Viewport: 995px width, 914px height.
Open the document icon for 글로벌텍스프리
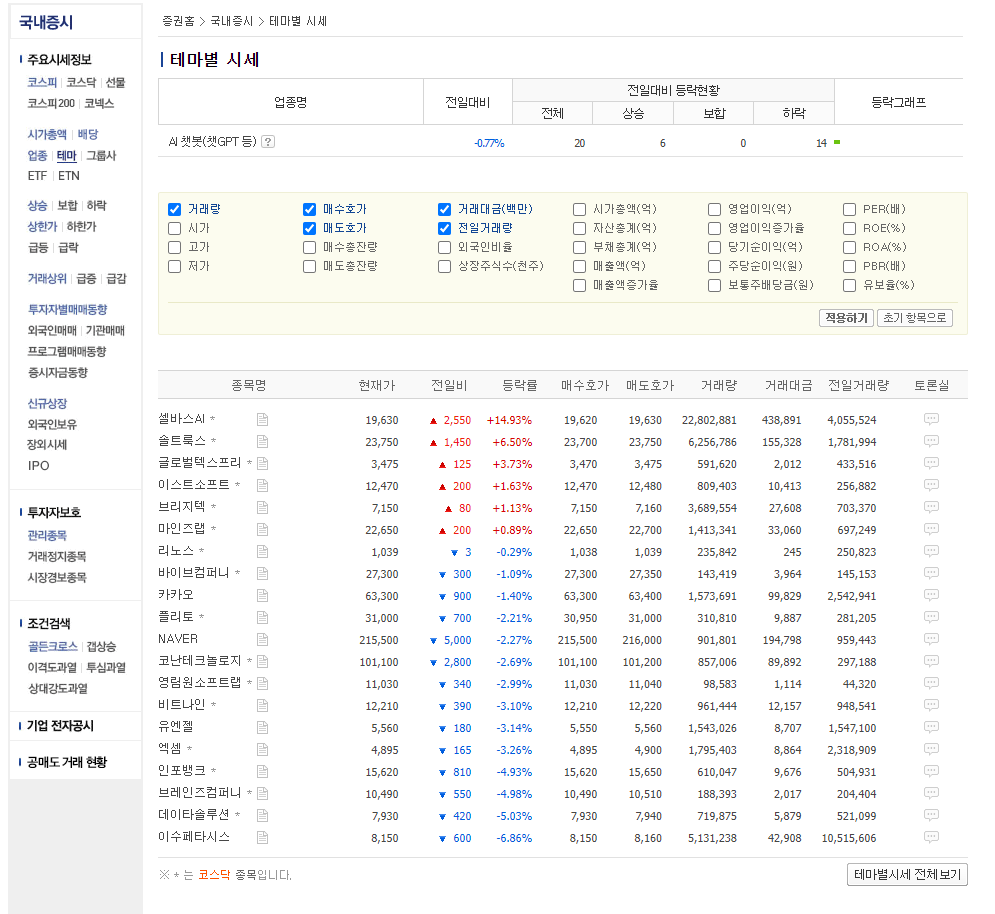(263, 463)
